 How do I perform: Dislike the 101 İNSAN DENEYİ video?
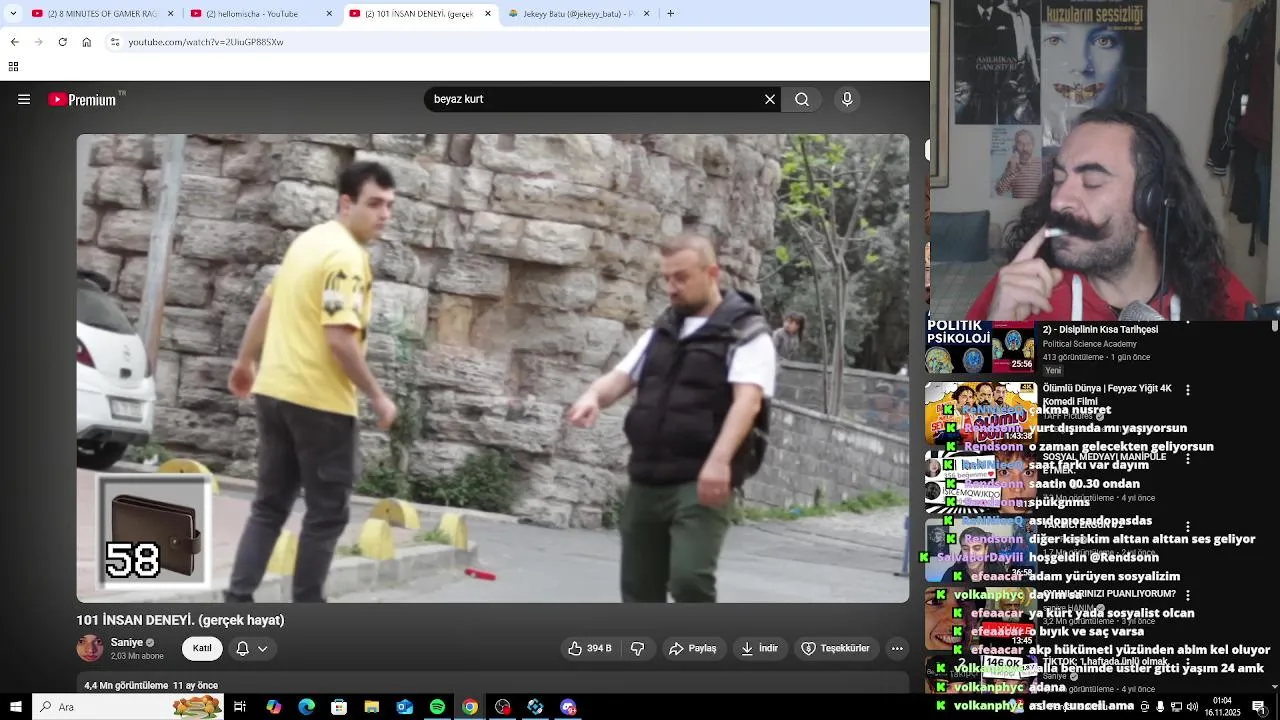(637, 648)
